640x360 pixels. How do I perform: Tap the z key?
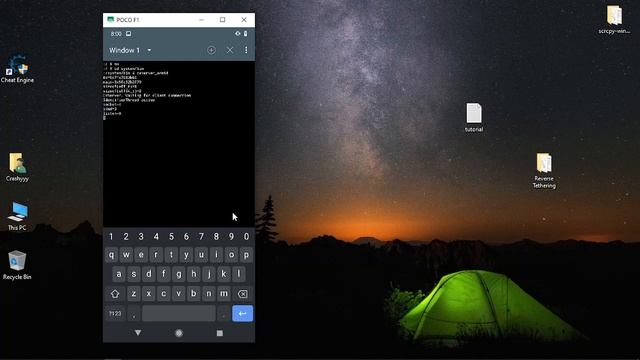(x=133, y=293)
